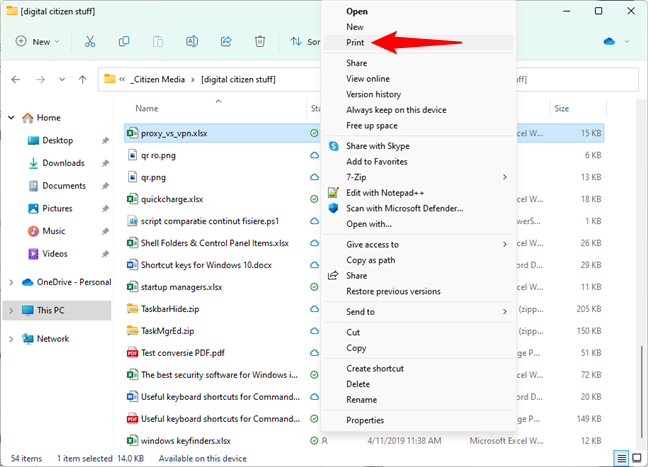This screenshot has height=467, width=648.
Task: Switch to large thumbnails view in status bar
Action: tap(636, 458)
